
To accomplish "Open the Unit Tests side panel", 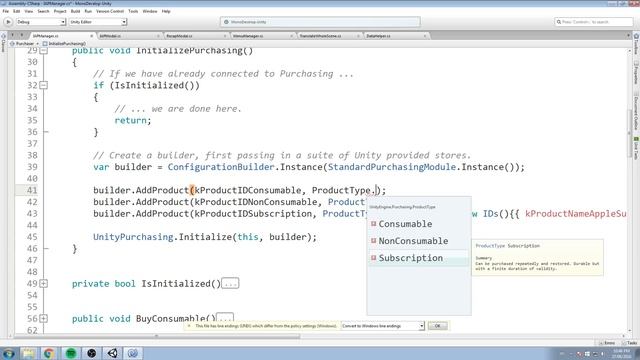I will (636, 148).
